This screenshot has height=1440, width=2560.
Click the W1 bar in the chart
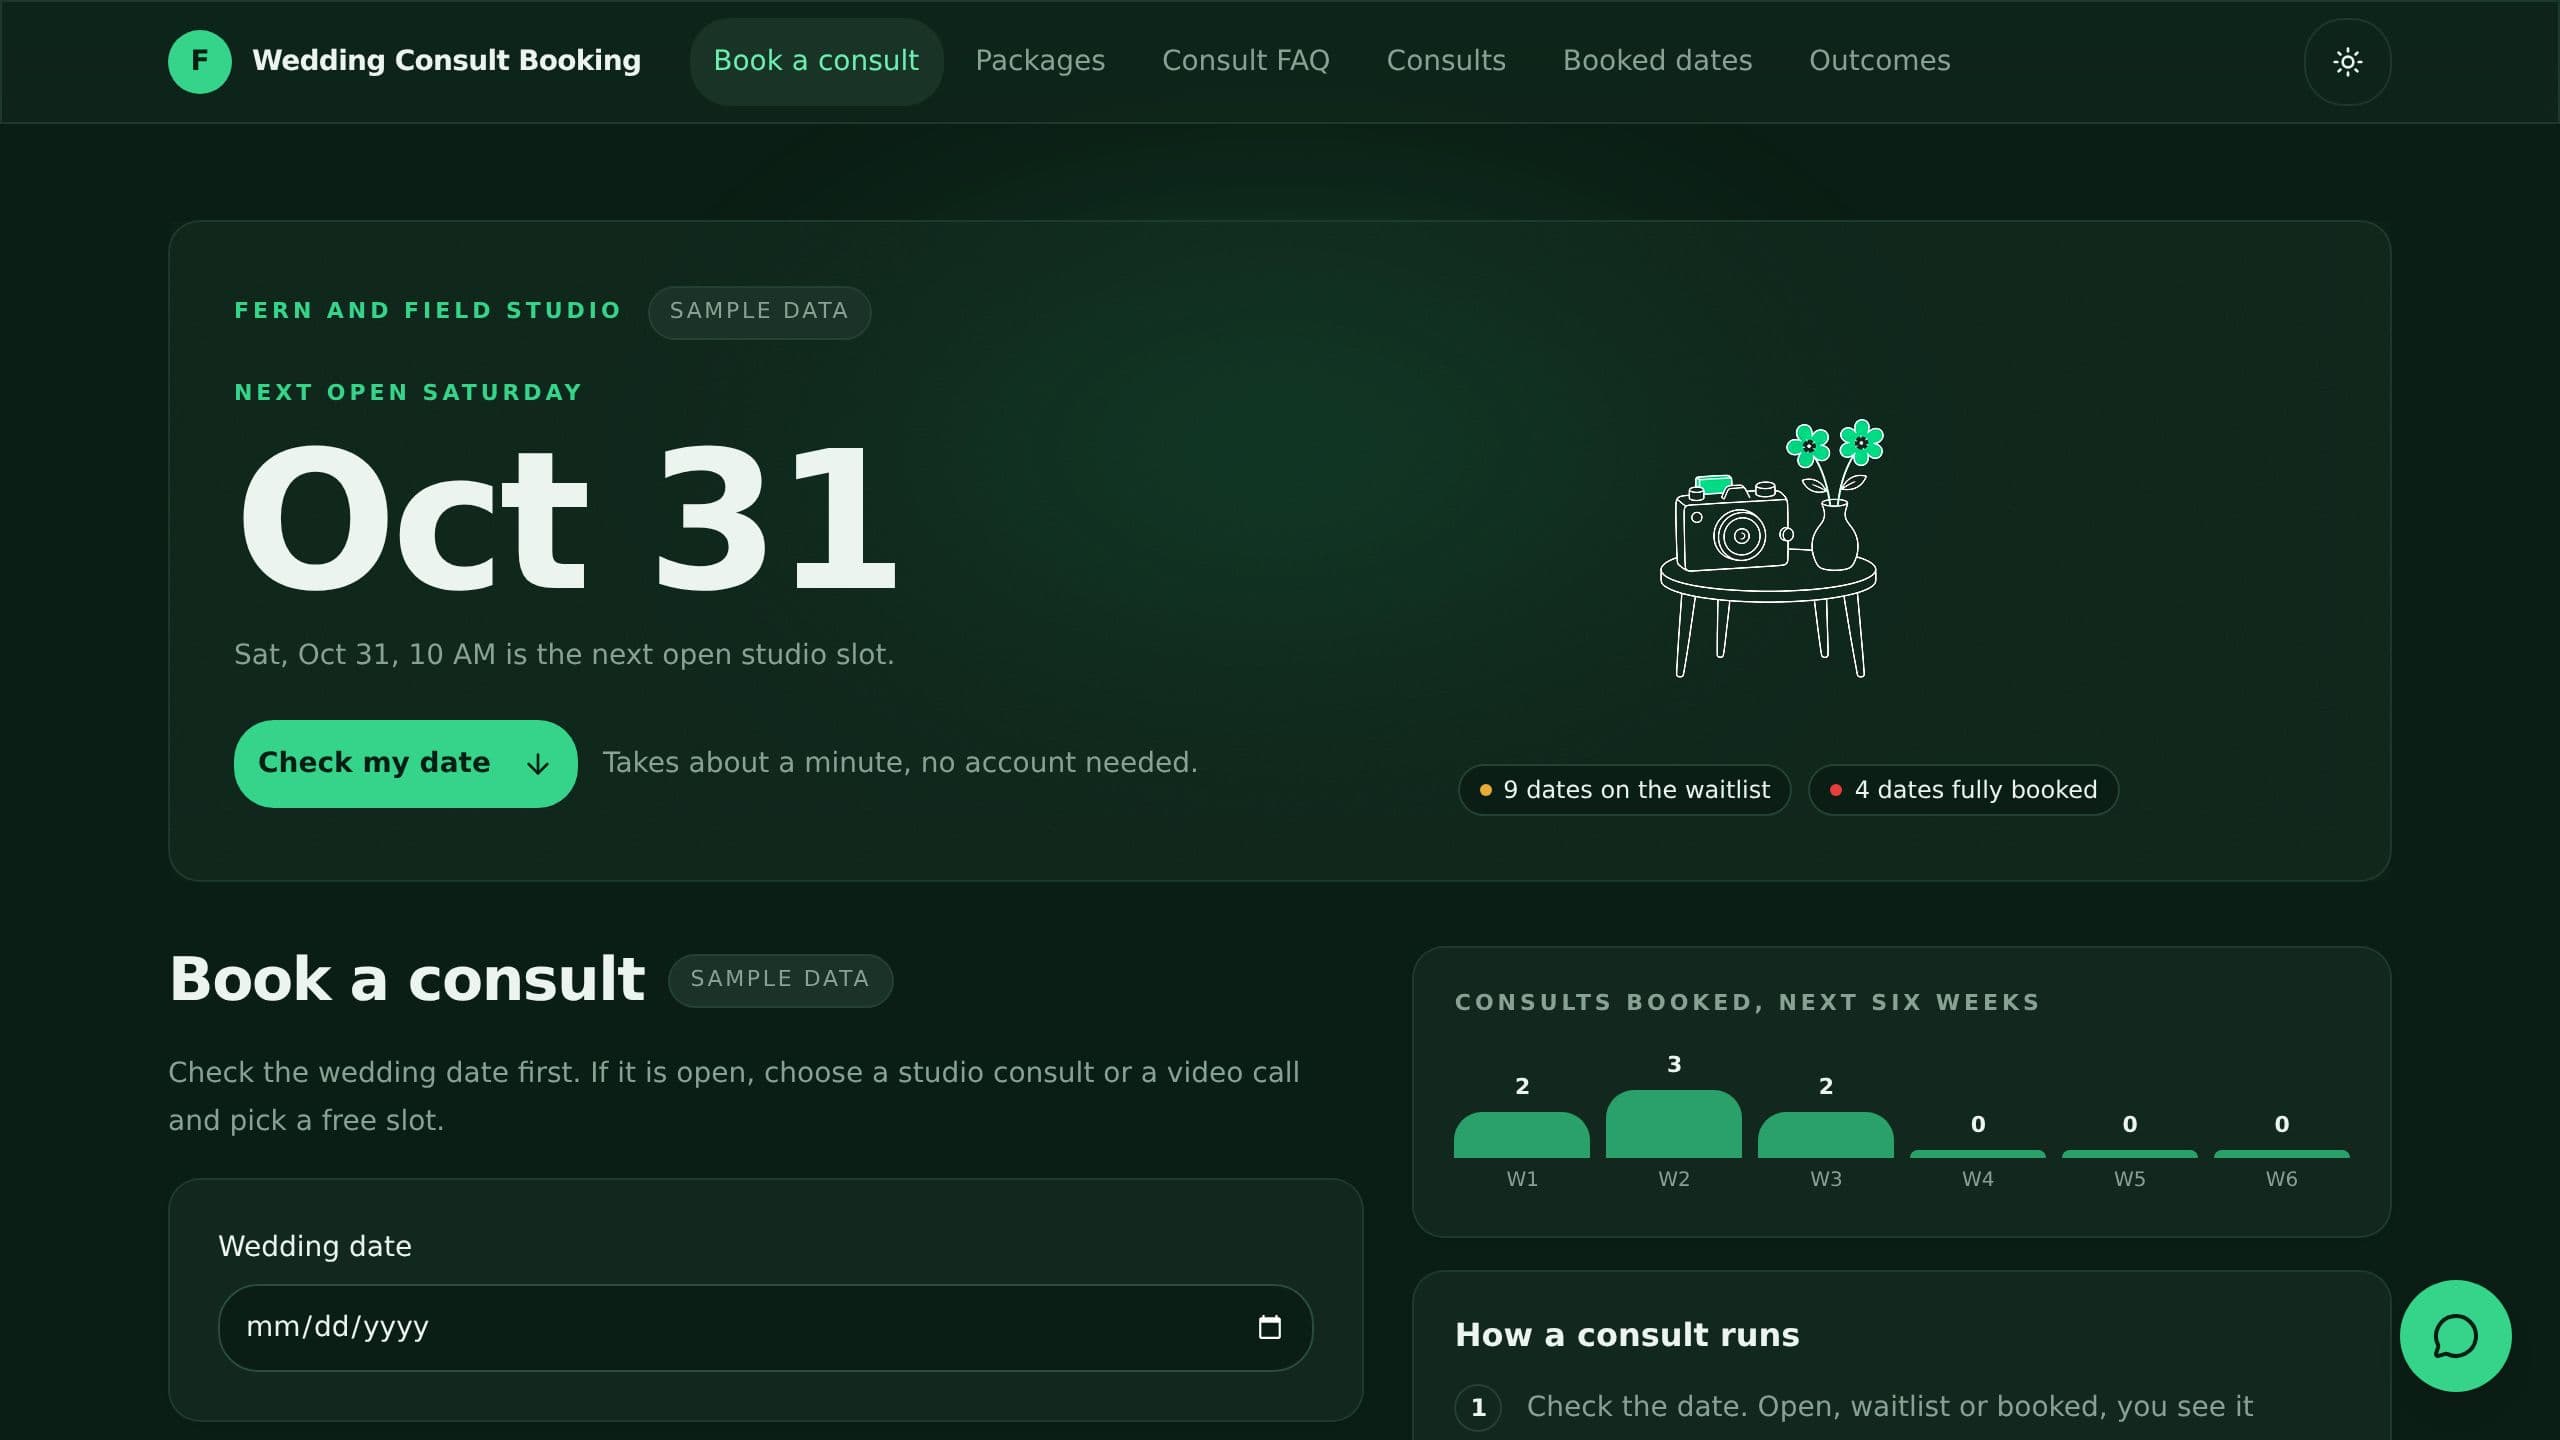click(x=1521, y=1135)
